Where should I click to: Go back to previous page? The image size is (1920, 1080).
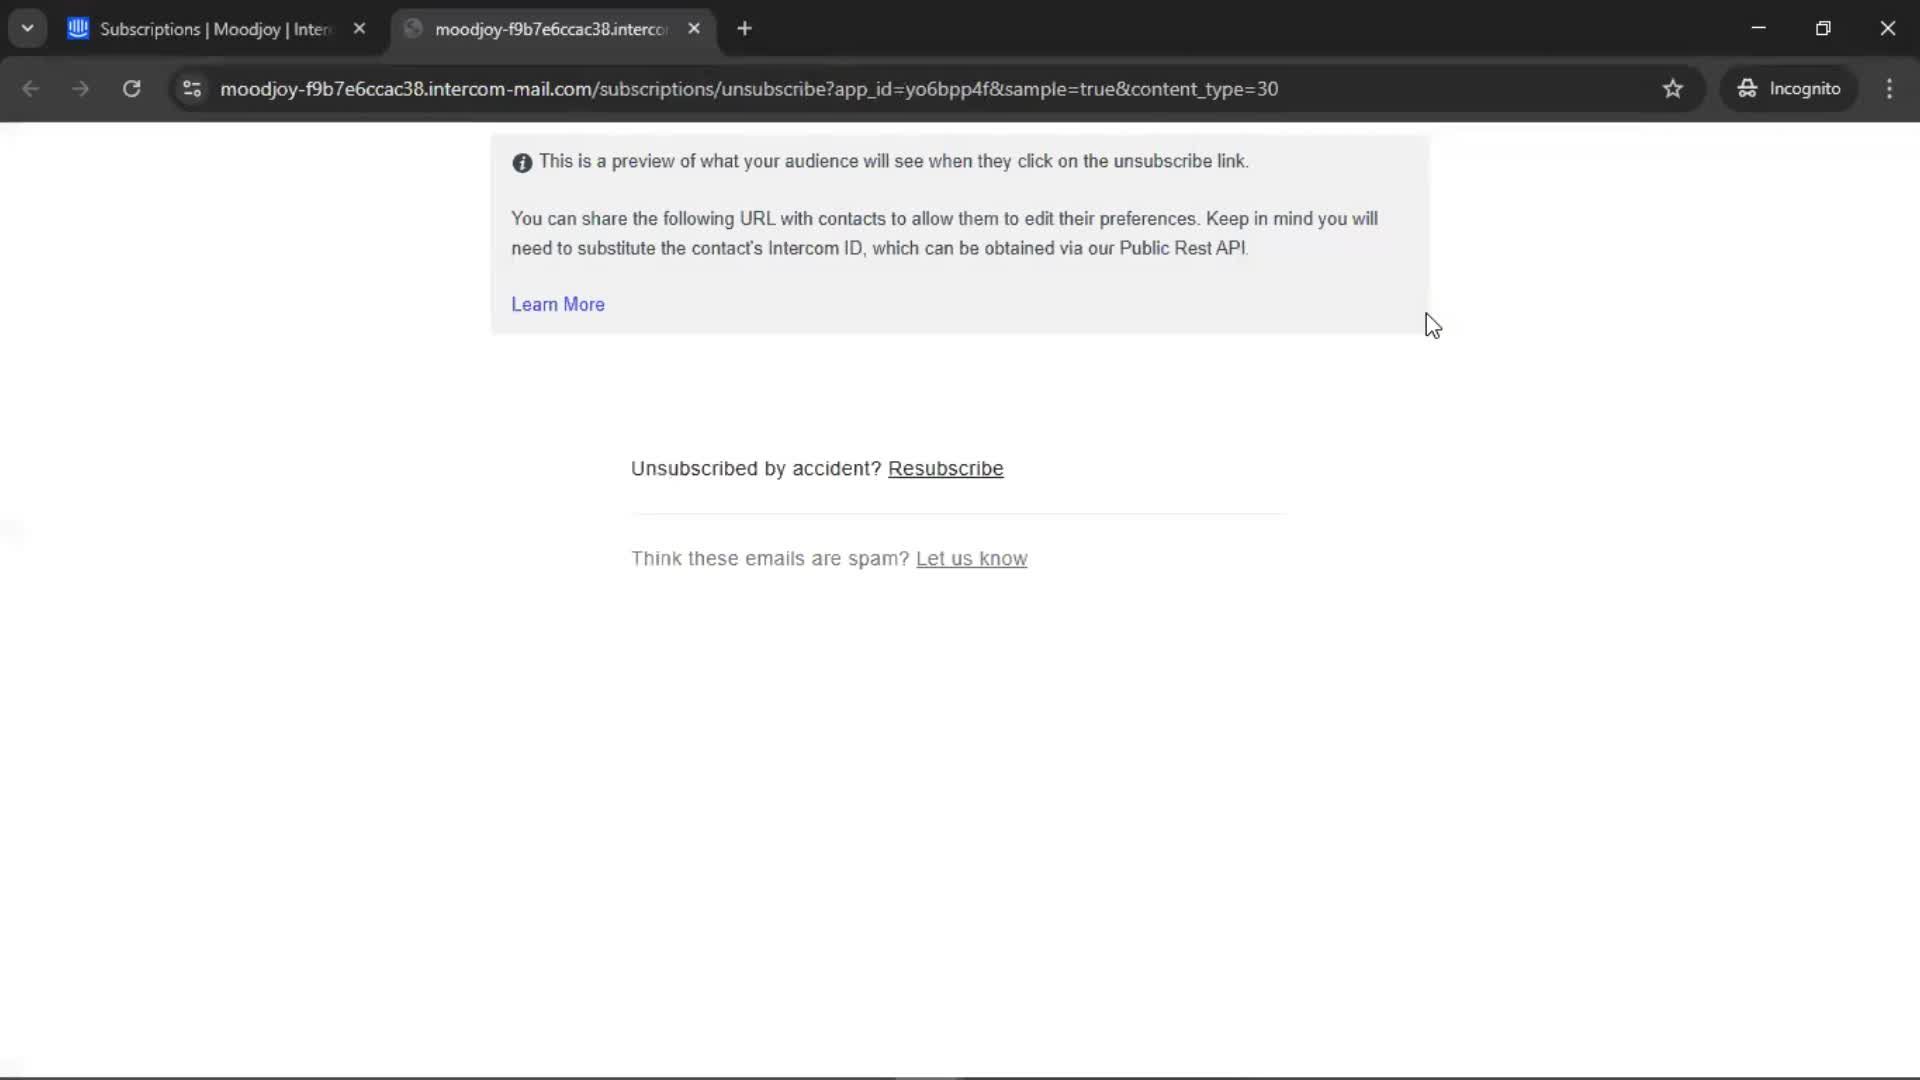30,89
